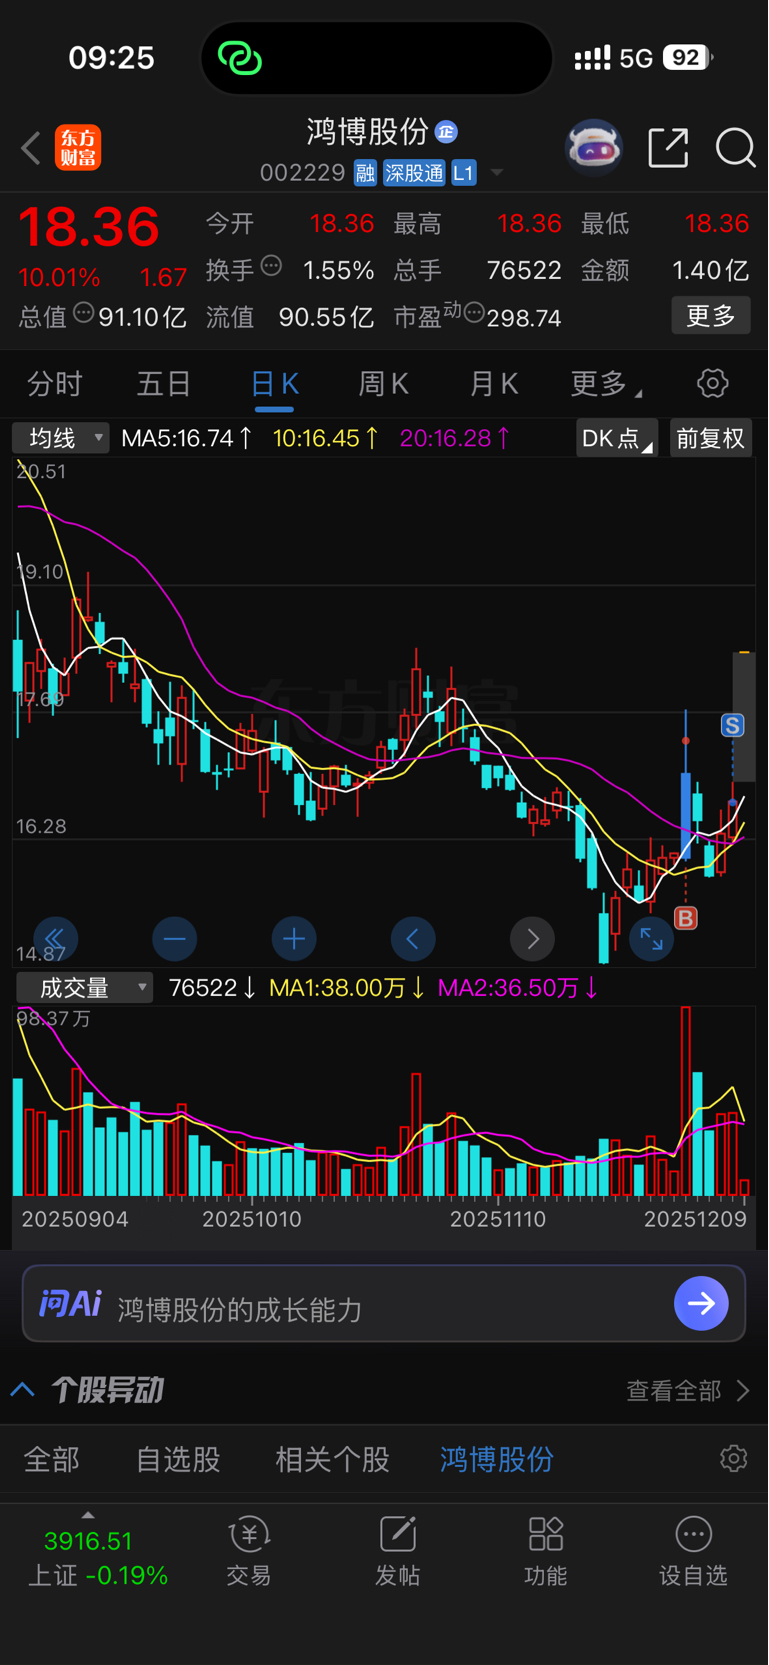Open the search magnifier
This screenshot has height=1665, width=769.
[735, 148]
